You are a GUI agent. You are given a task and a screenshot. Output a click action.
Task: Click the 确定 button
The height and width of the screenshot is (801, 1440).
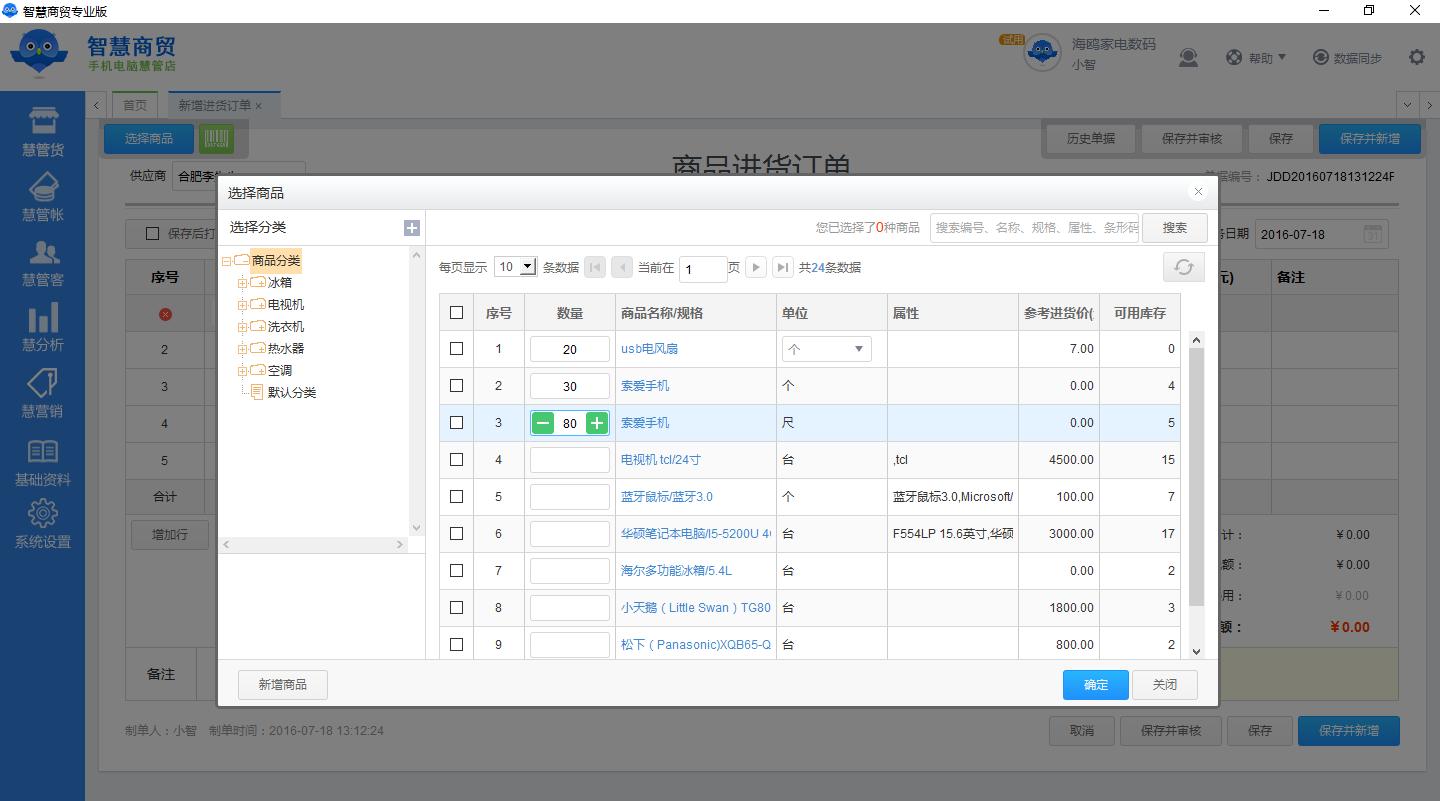(x=1095, y=685)
